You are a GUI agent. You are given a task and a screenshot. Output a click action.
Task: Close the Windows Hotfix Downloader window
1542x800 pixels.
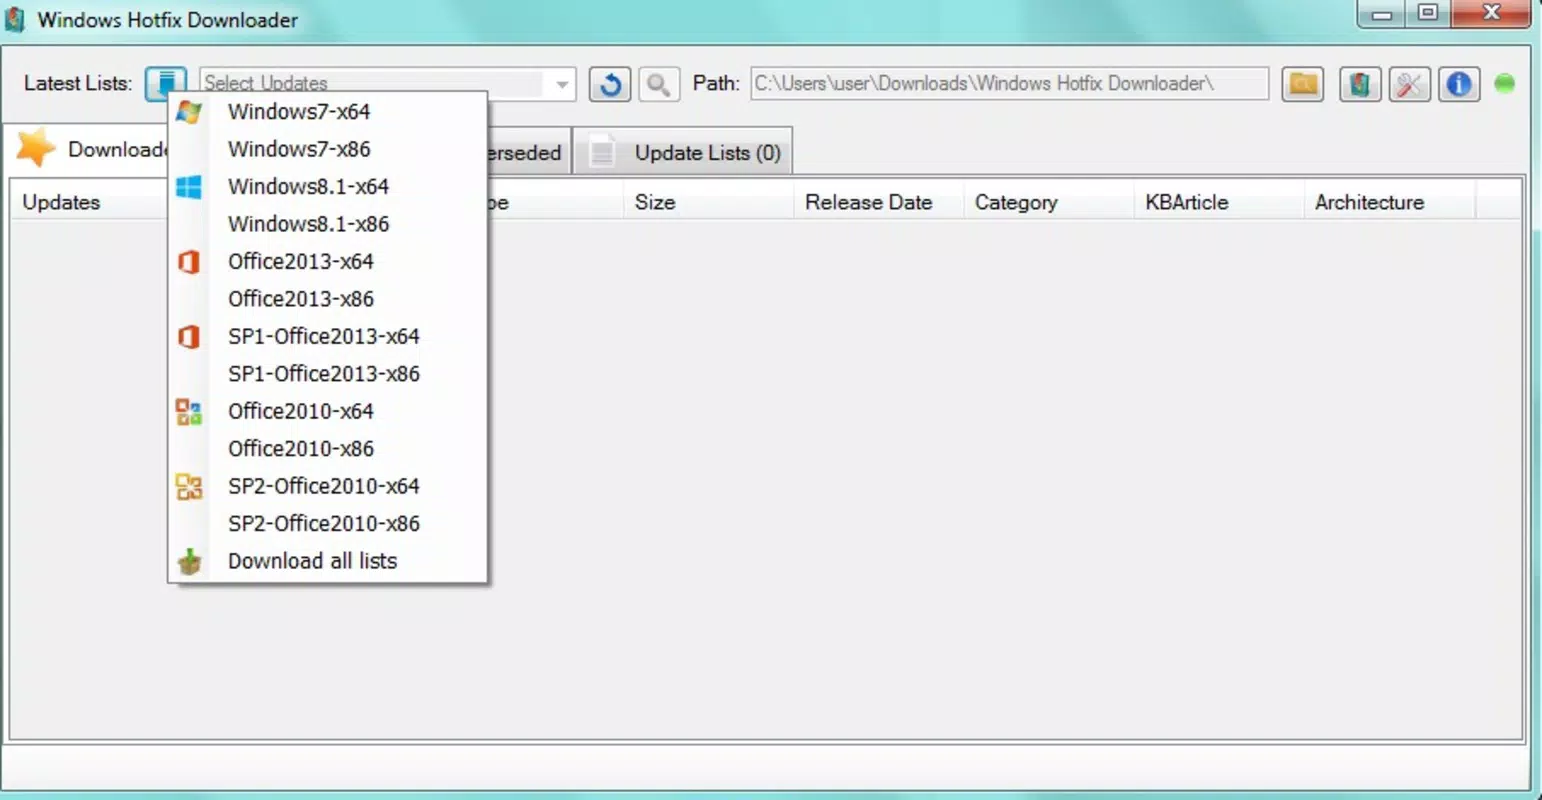coord(1491,13)
